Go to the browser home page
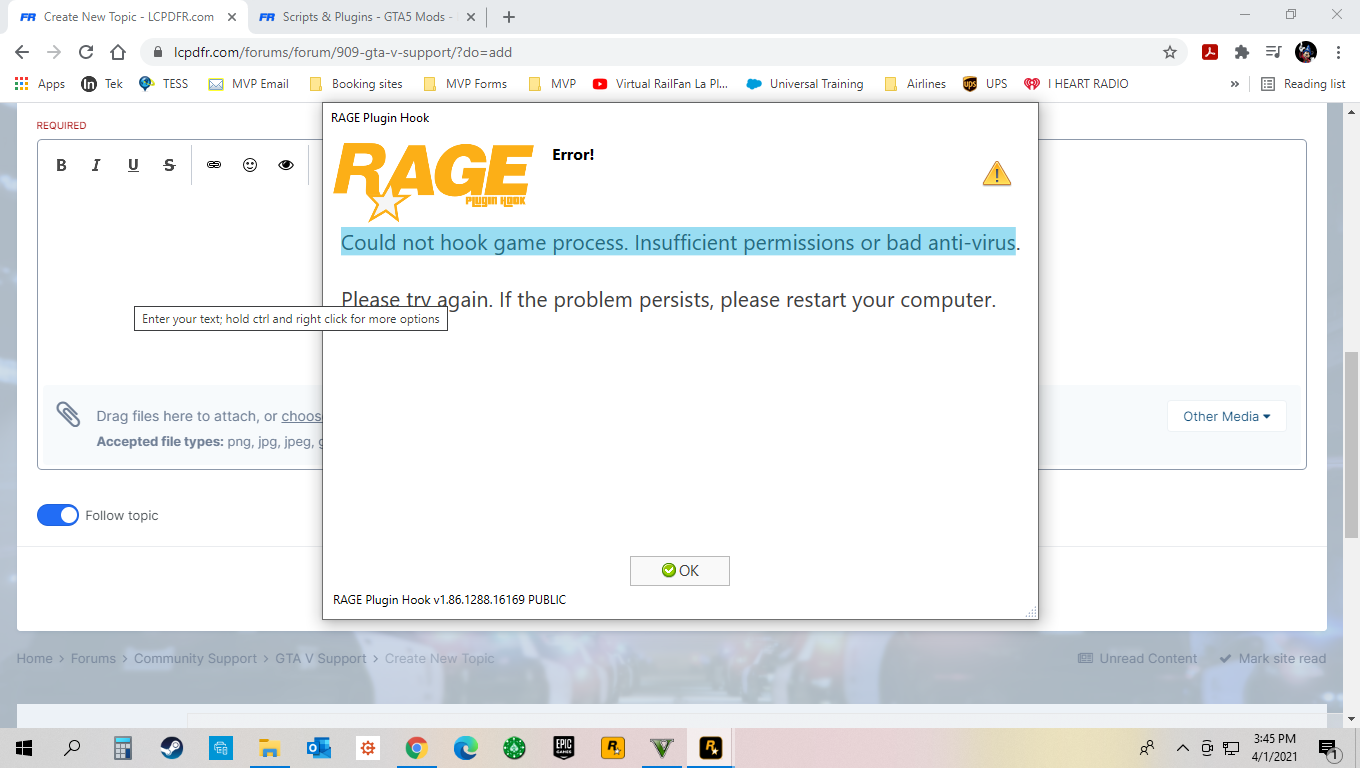This screenshot has width=1360, height=768. coord(118,52)
